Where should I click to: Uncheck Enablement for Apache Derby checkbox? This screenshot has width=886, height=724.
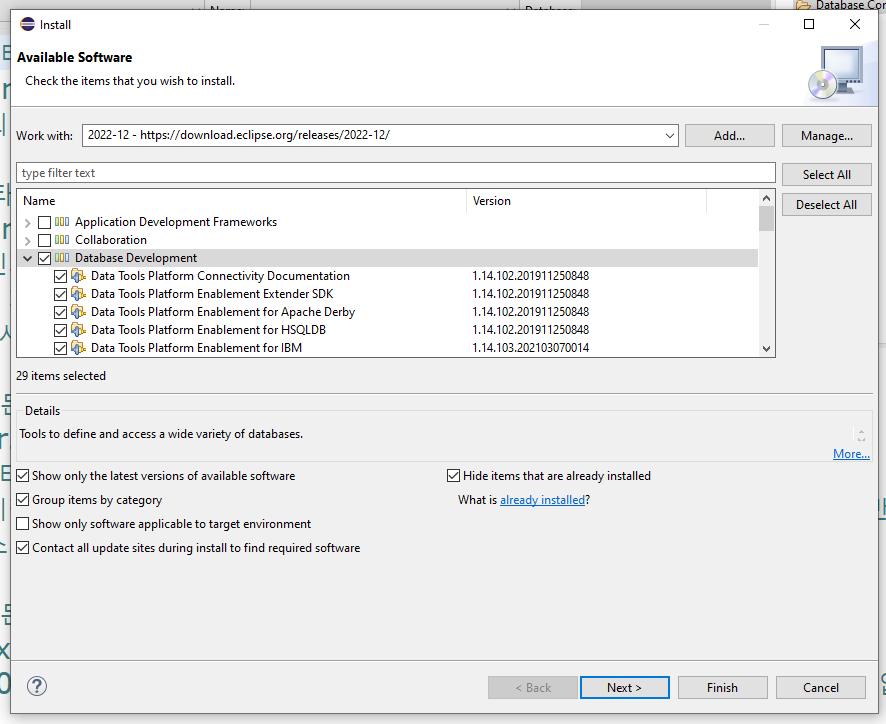click(x=60, y=313)
